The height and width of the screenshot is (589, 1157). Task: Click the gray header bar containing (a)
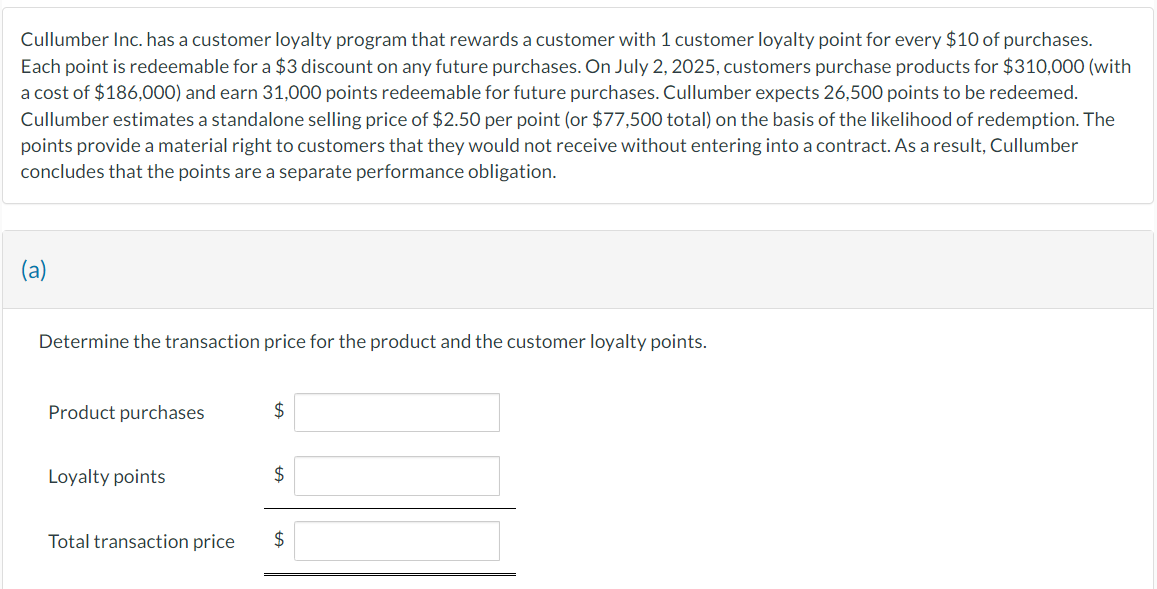578,269
